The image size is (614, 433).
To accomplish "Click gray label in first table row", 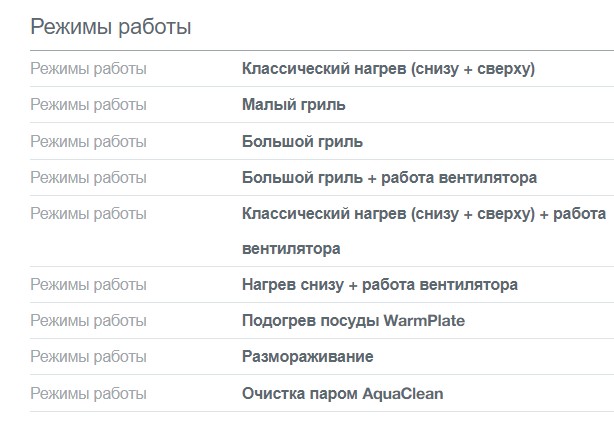I will pyautogui.click(x=88, y=69).
